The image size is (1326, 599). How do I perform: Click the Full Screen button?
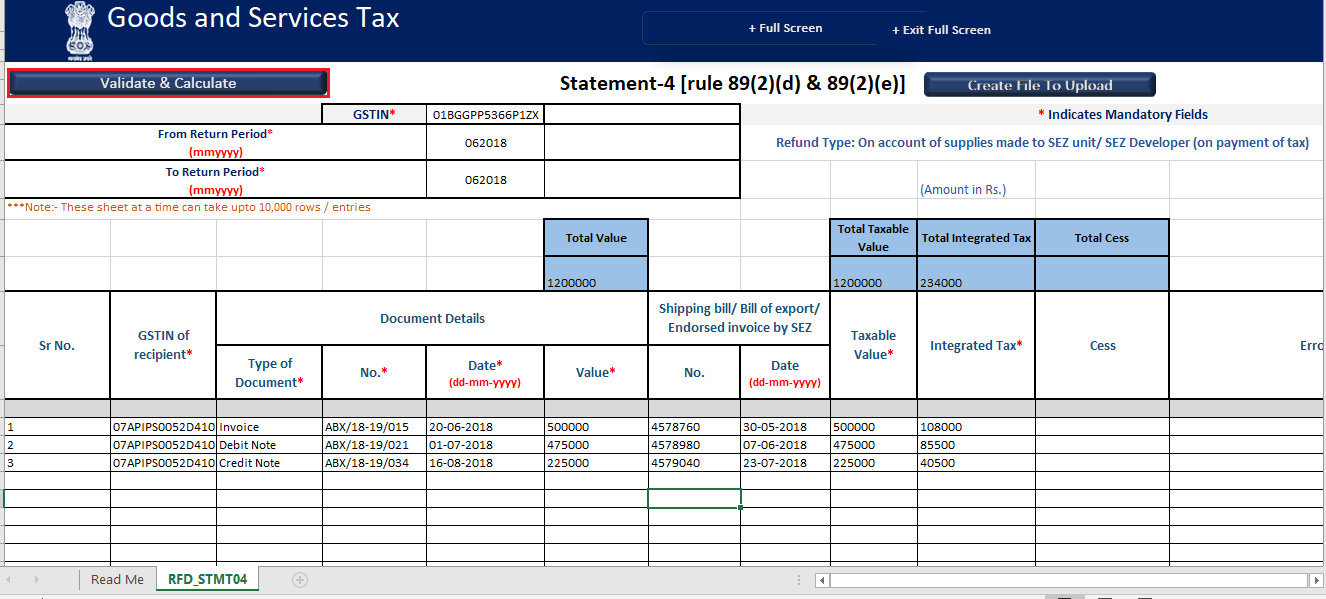(785, 27)
